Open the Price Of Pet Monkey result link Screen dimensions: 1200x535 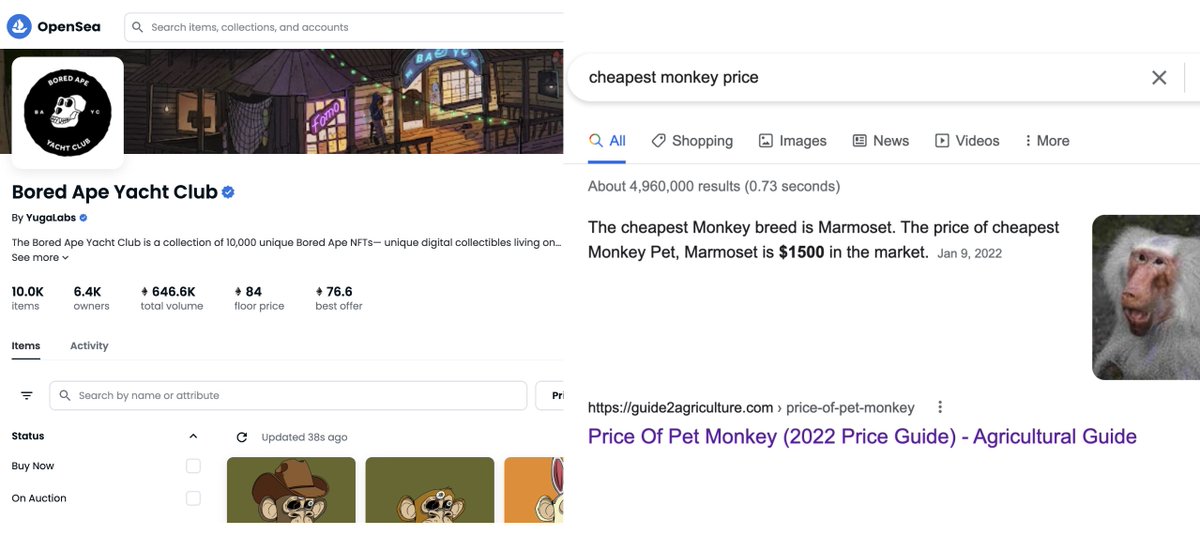click(862, 437)
